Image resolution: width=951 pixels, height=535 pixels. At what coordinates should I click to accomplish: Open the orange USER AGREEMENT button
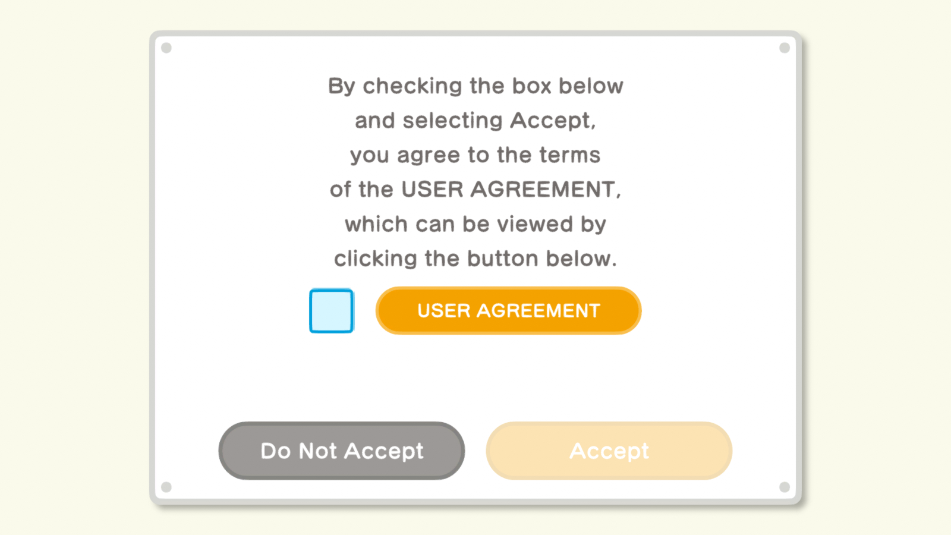(x=508, y=311)
